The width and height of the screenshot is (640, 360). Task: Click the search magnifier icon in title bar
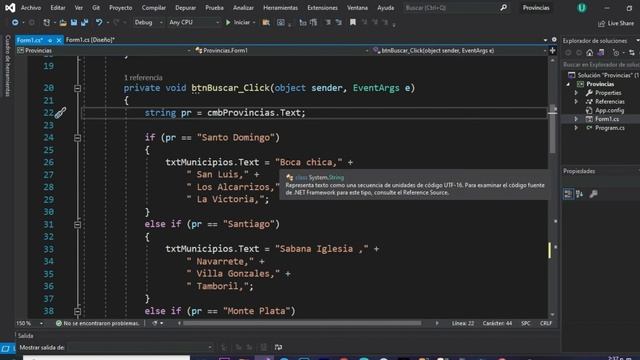(504, 7)
